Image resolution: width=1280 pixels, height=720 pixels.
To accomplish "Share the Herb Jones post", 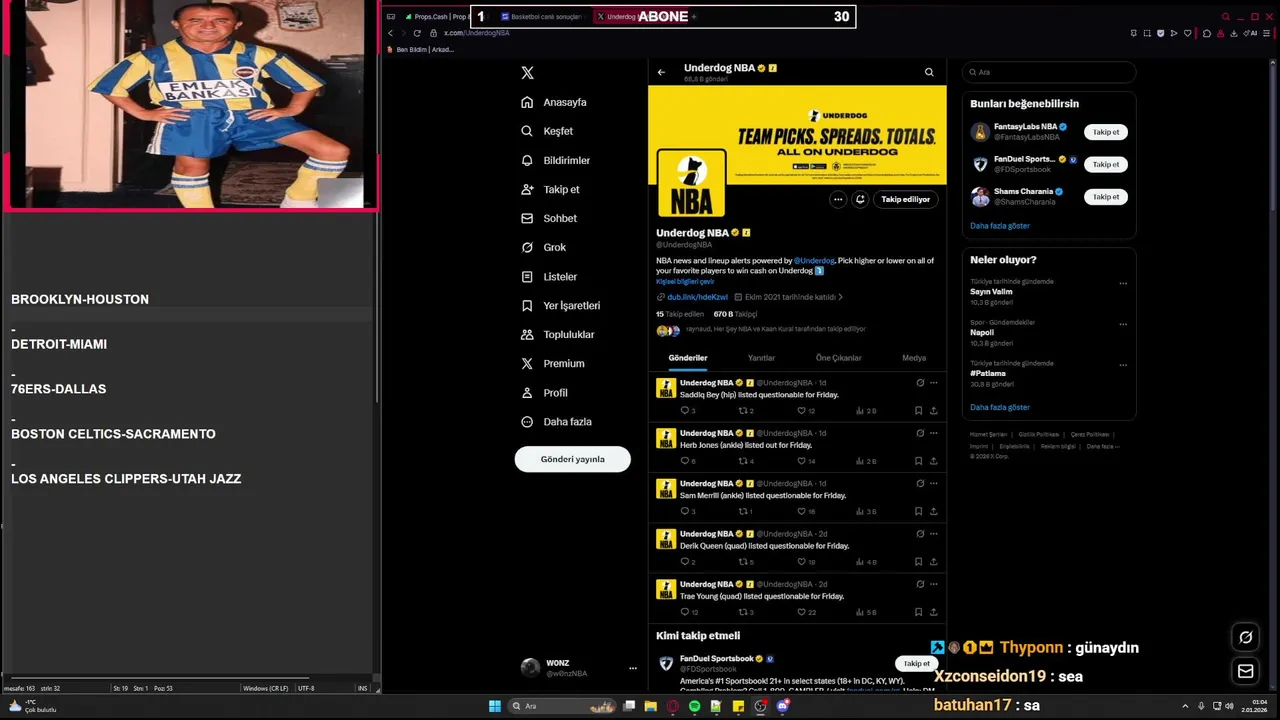I will (x=934, y=461).
